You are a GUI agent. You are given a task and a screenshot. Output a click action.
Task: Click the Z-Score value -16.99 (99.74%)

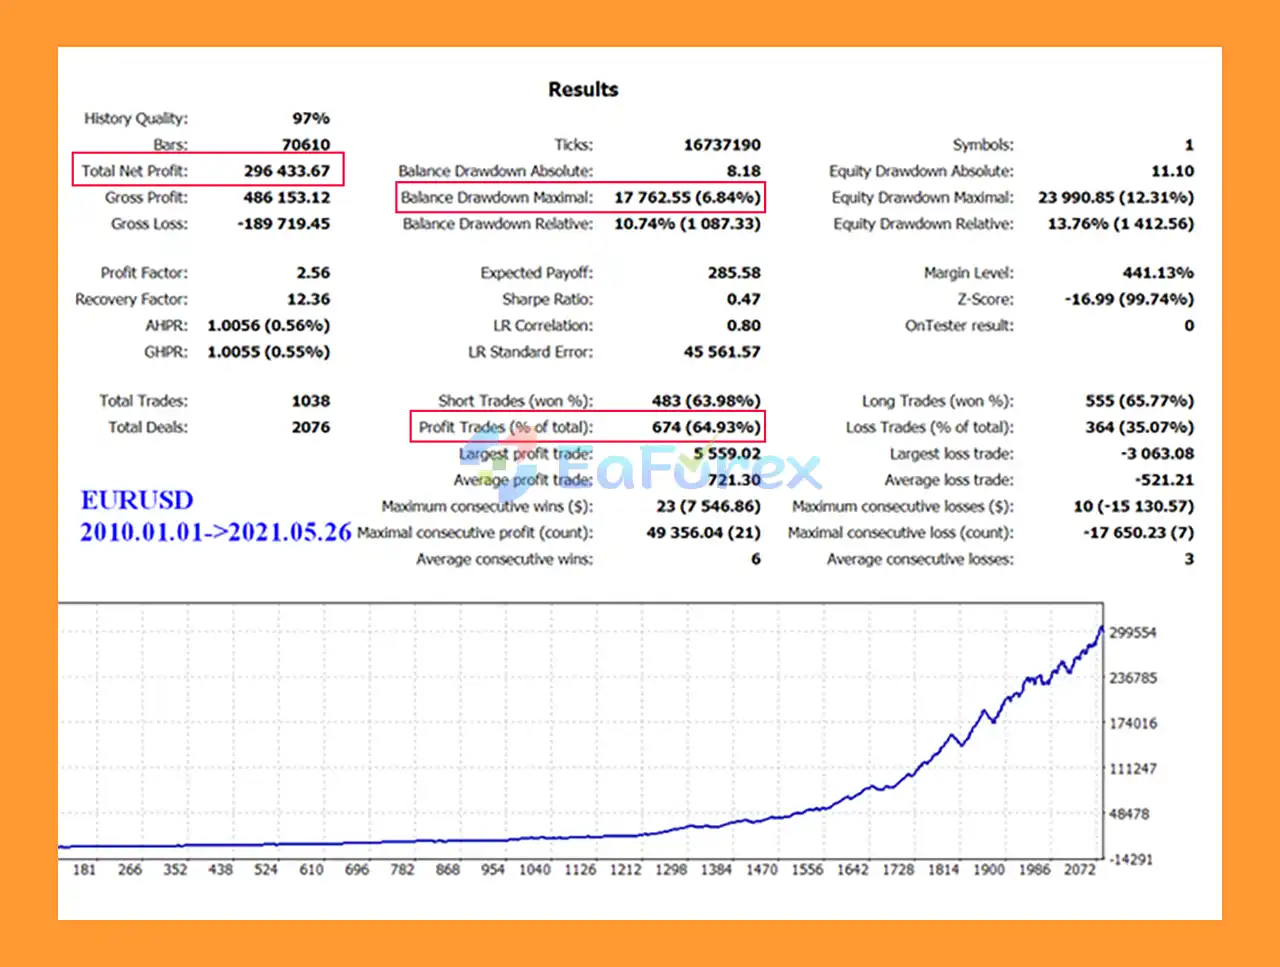pos(1129,299)
